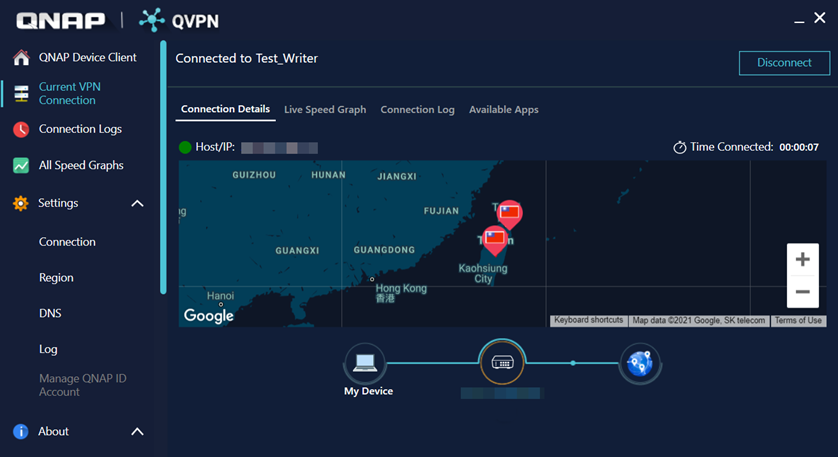
Task: Click the Kaohsiung City map label
Action: point(483,273)
